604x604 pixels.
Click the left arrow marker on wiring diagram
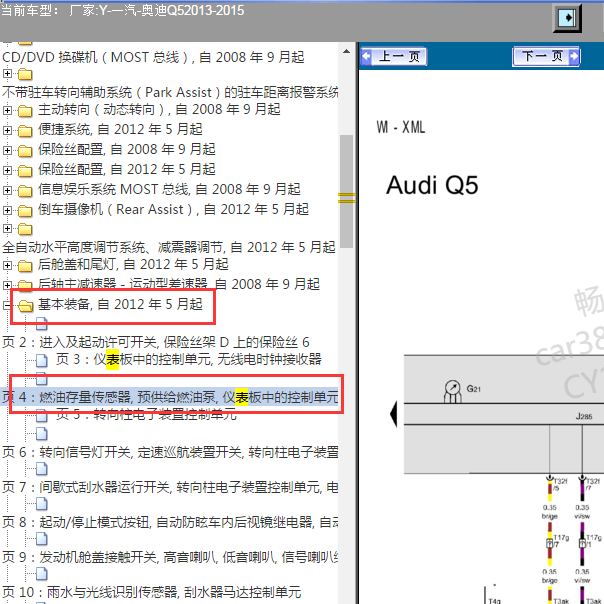[394, 414]
